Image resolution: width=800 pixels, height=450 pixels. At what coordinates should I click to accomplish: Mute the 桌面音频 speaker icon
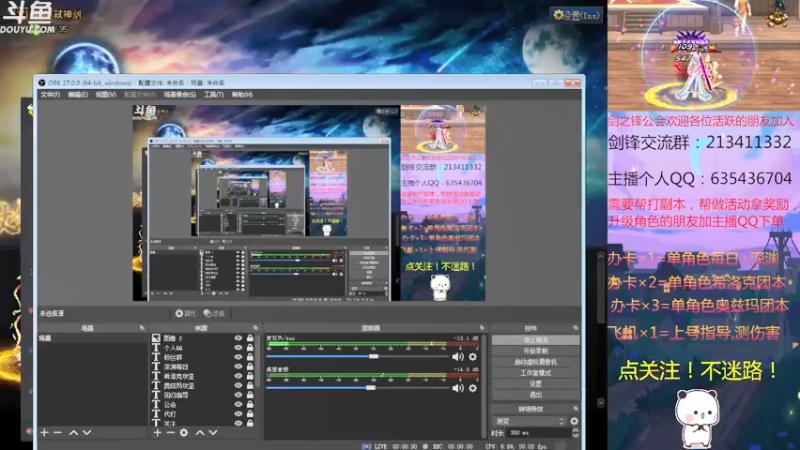[x=458, y=388]
